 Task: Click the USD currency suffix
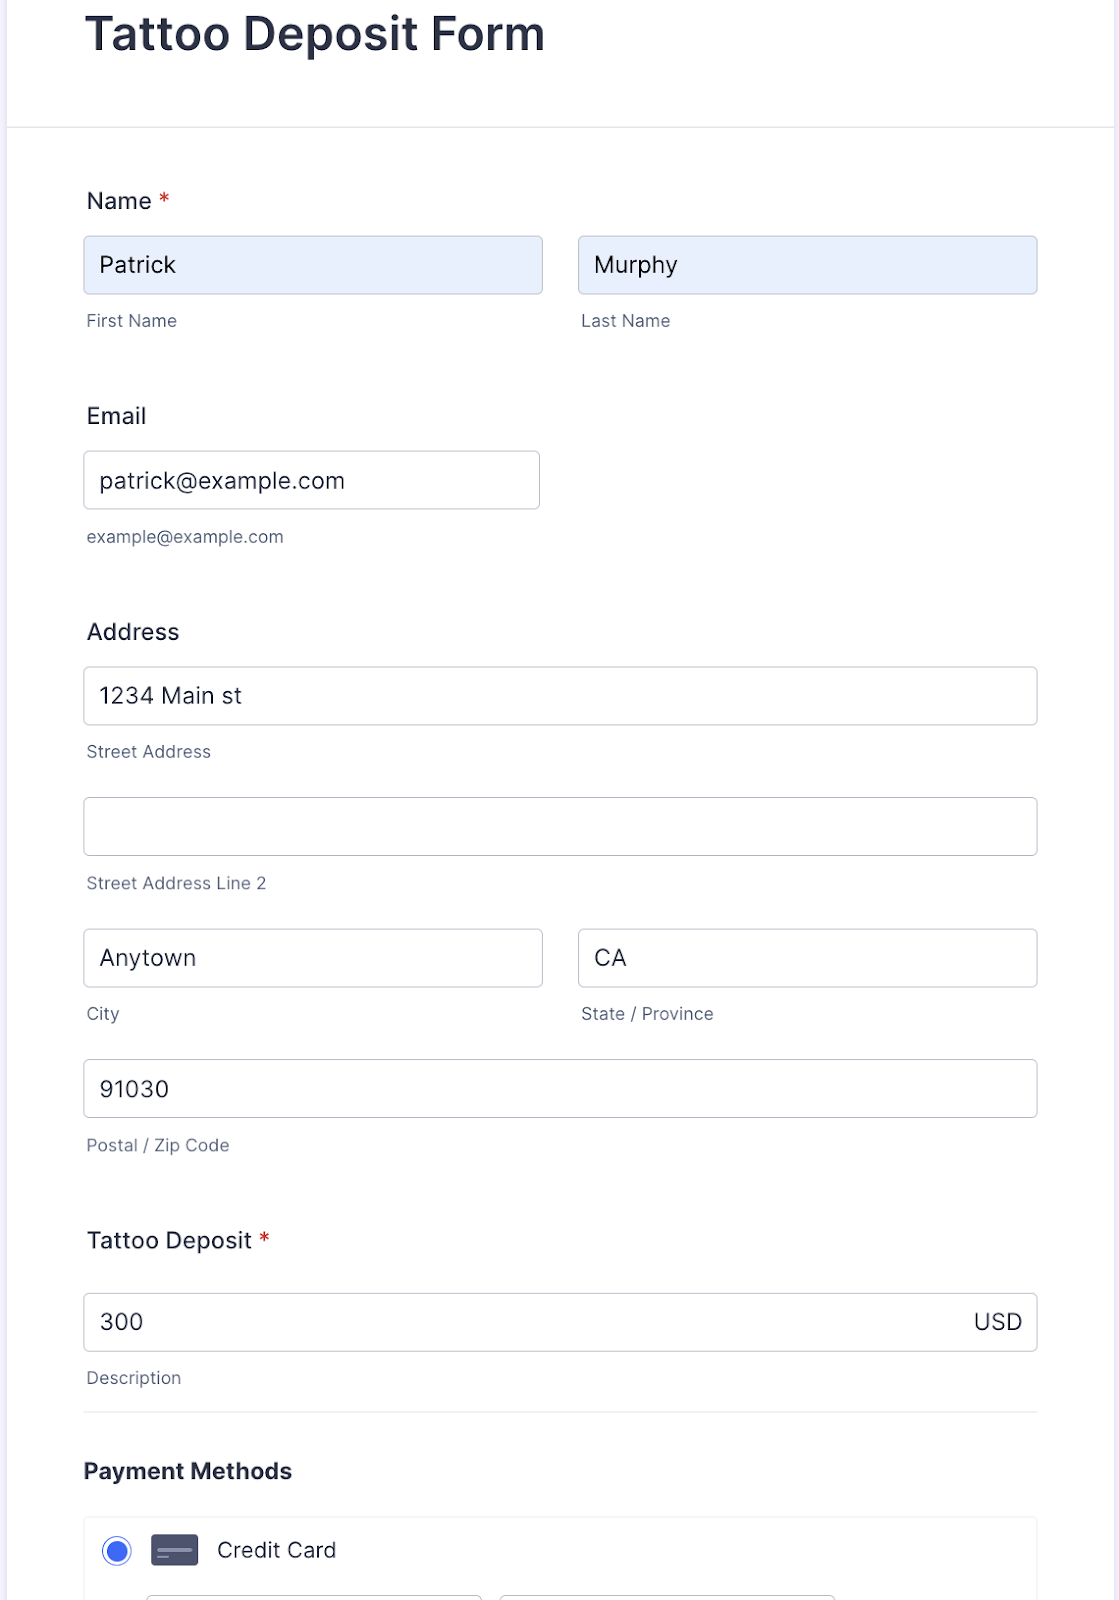point(997,1322)
